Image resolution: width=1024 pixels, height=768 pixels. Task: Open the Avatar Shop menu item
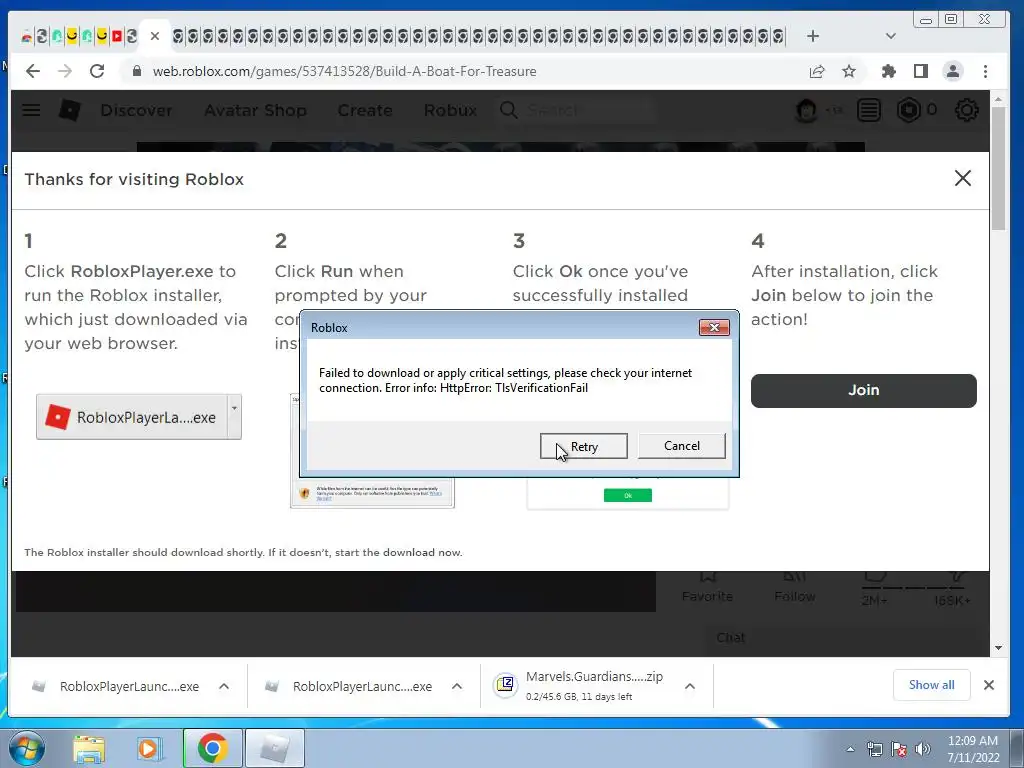tap(255, 110)
